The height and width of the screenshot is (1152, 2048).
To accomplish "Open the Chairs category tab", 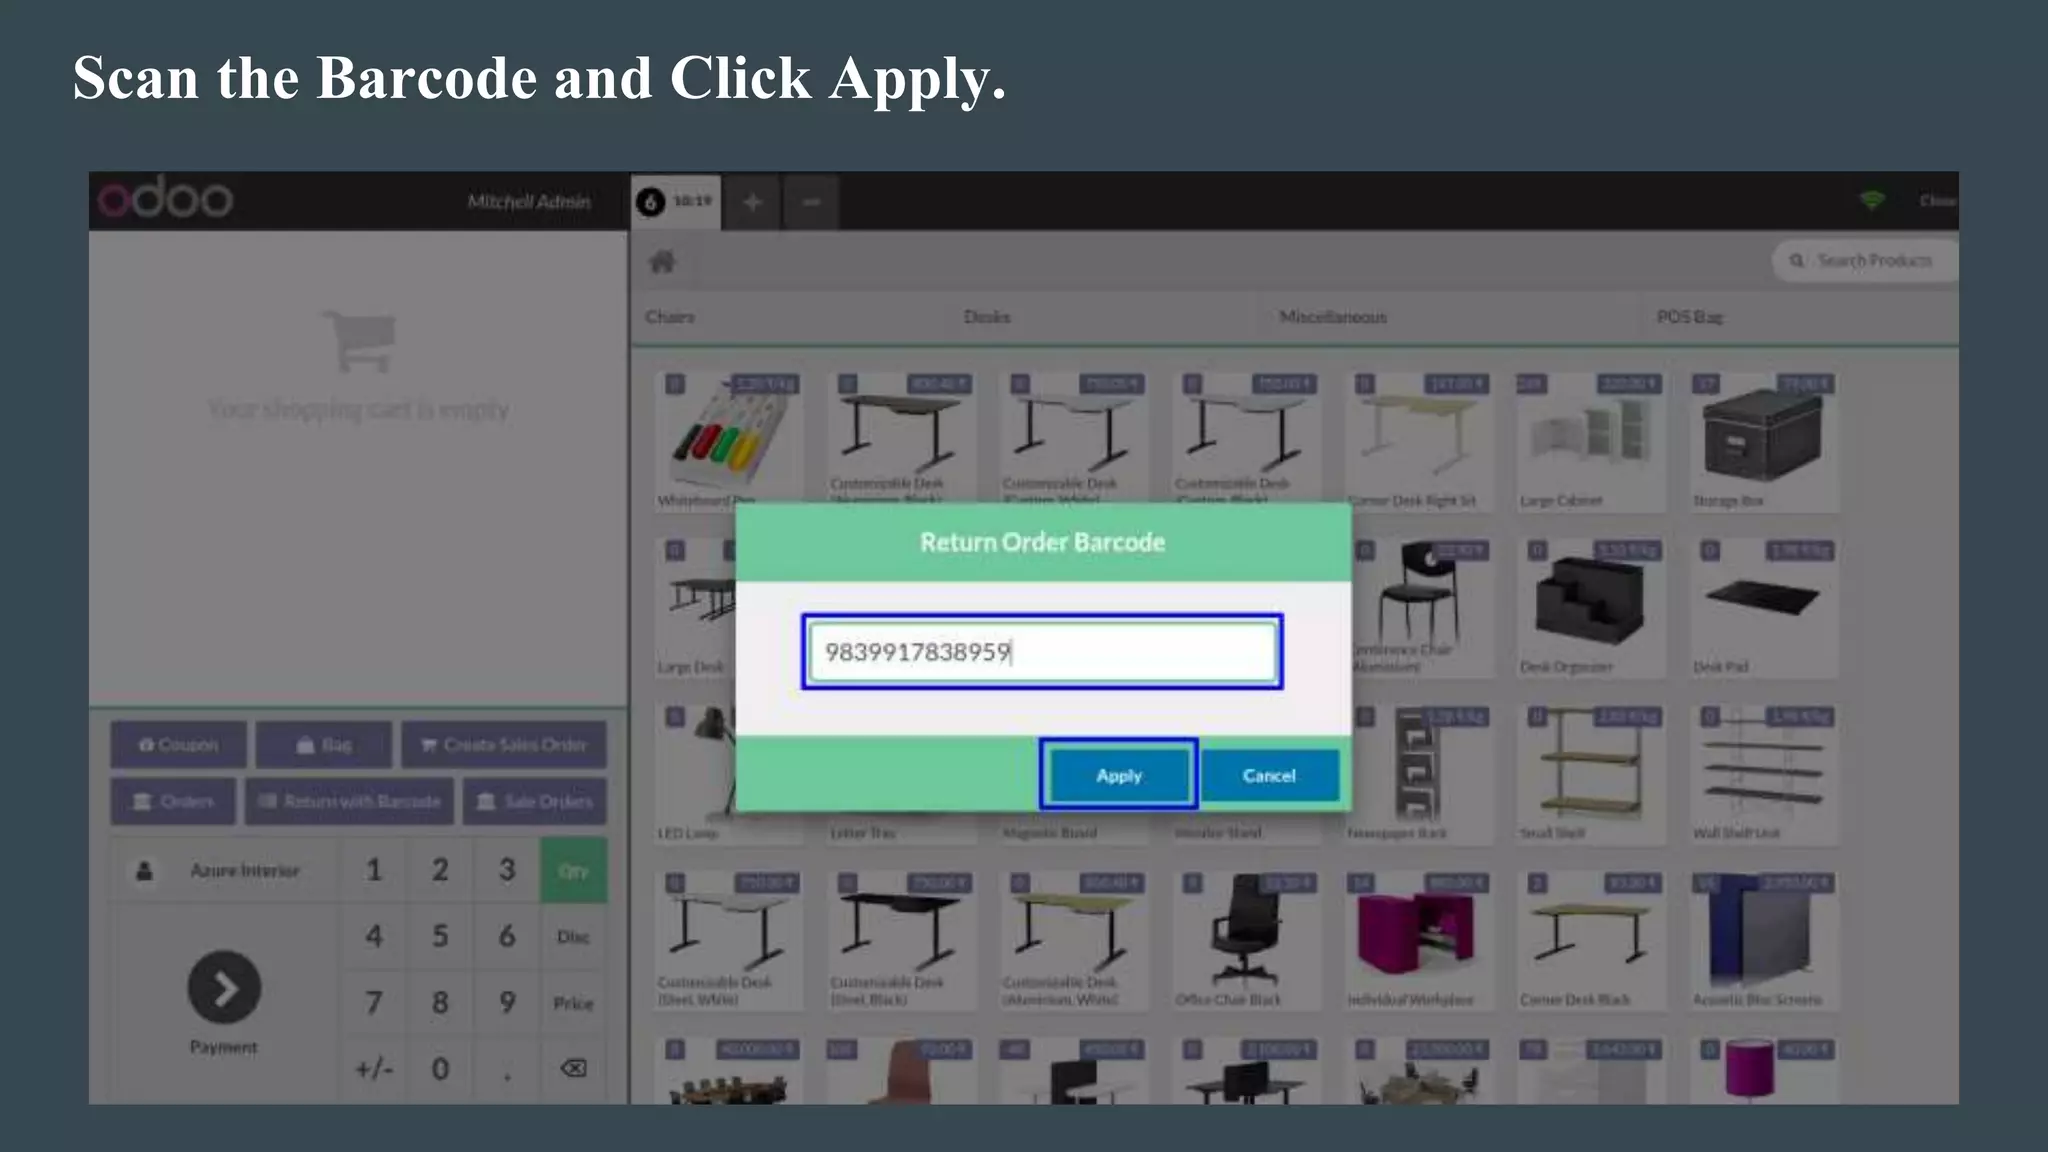I will 670,317.
